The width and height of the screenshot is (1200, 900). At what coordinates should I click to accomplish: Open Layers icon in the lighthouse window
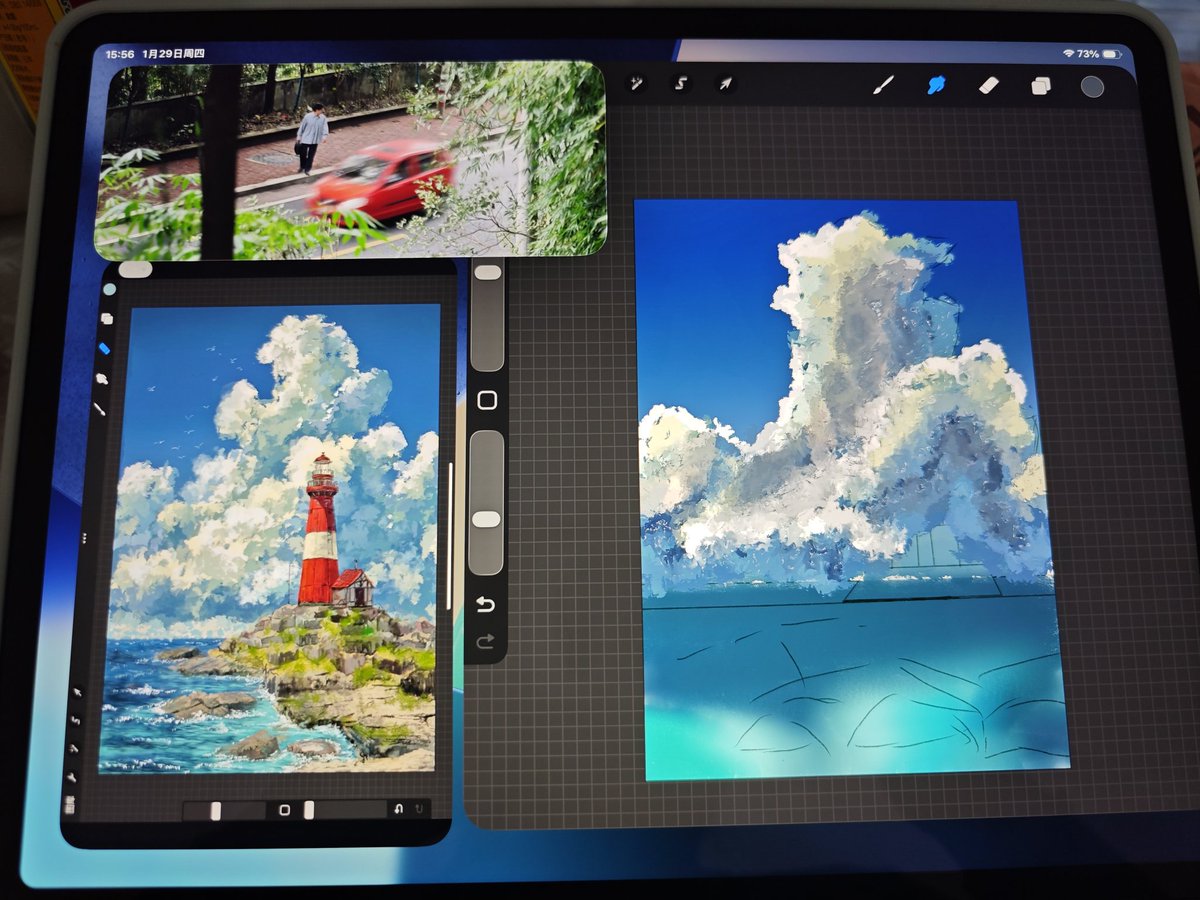point(107,319)
